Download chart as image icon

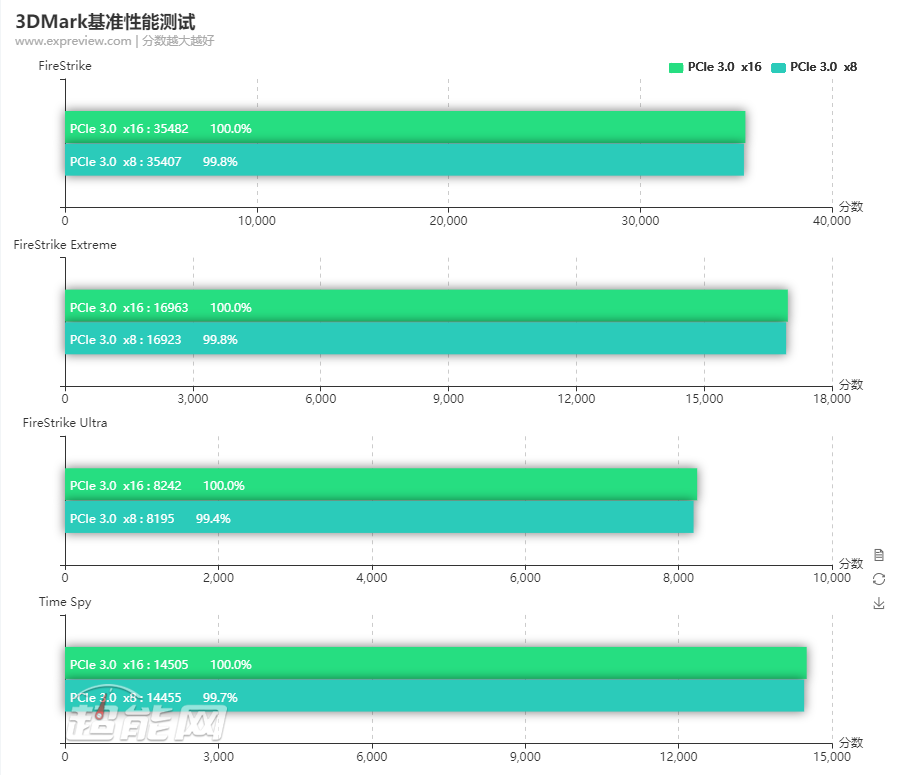tap(879, 603)
